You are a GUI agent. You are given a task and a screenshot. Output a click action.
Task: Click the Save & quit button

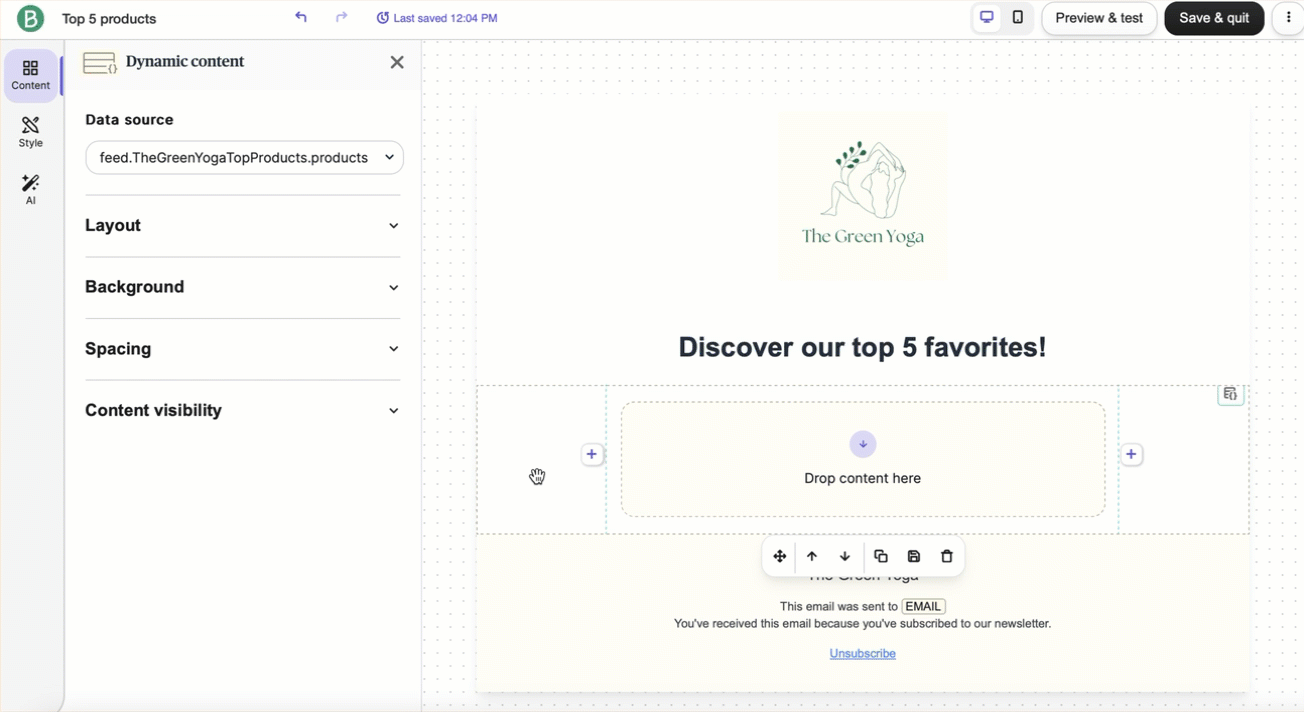tap(1214, 18)
